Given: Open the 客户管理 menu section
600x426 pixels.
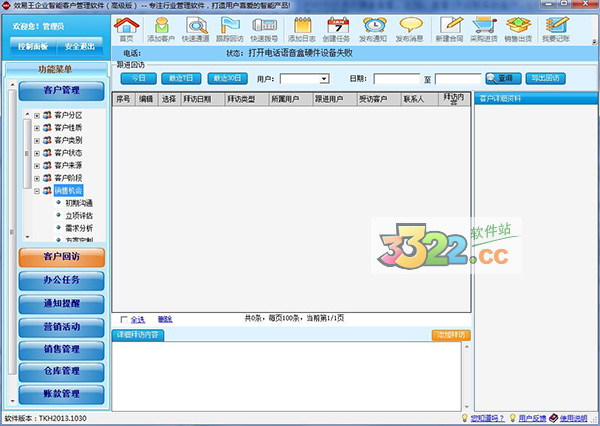Looking at the screenshot, I should click(x=62, y=91).
